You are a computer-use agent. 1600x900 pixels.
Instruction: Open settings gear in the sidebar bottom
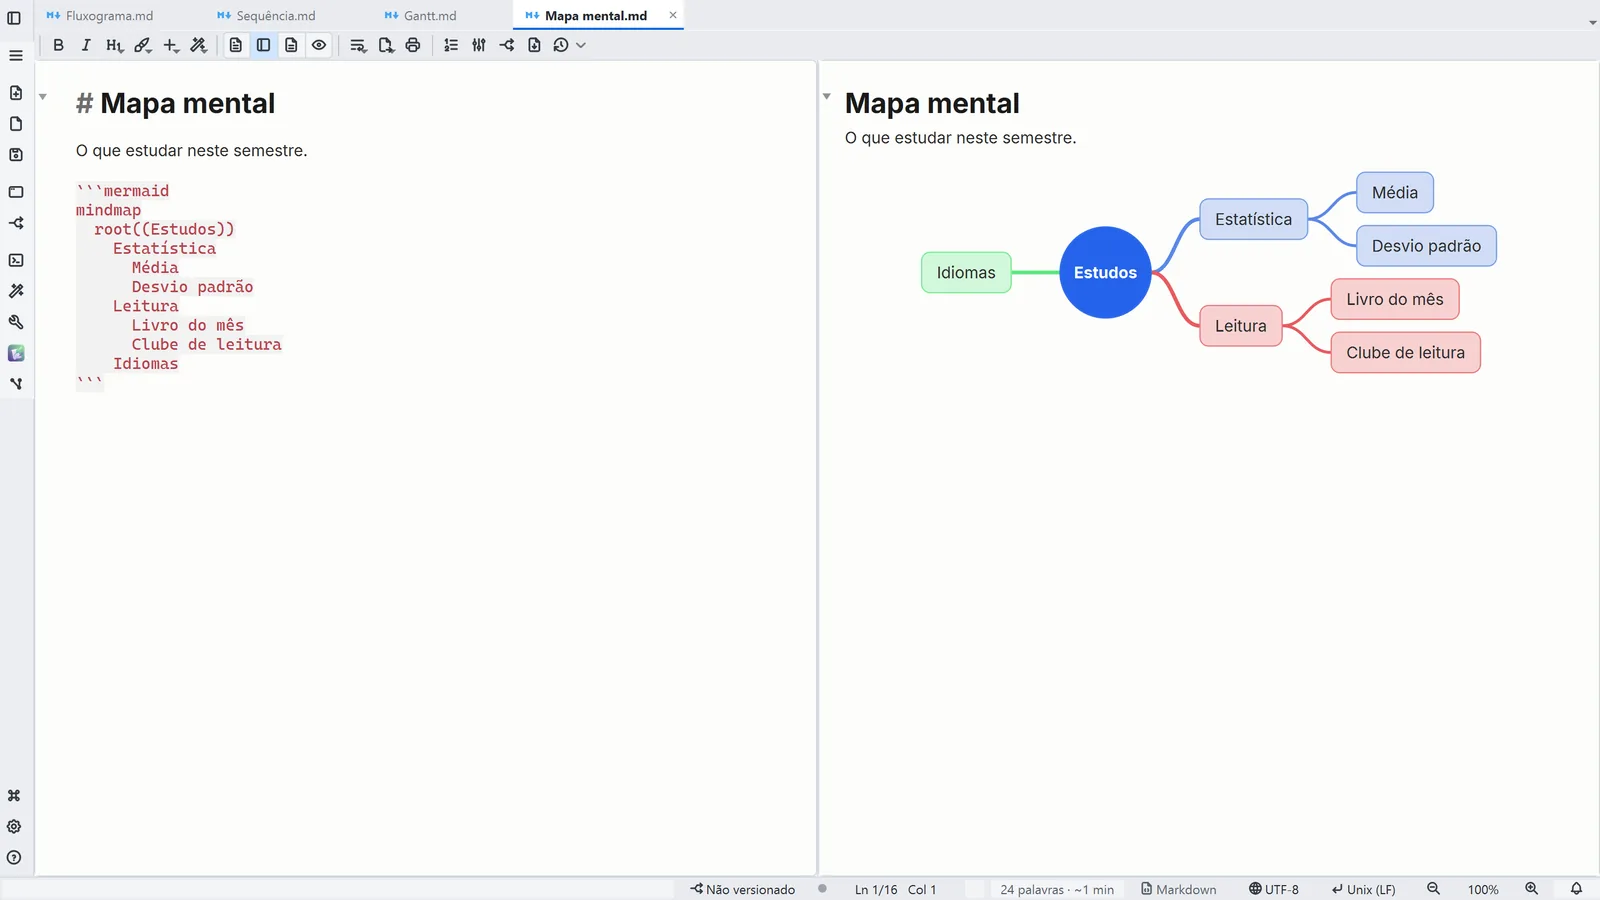tap(14, 827)
